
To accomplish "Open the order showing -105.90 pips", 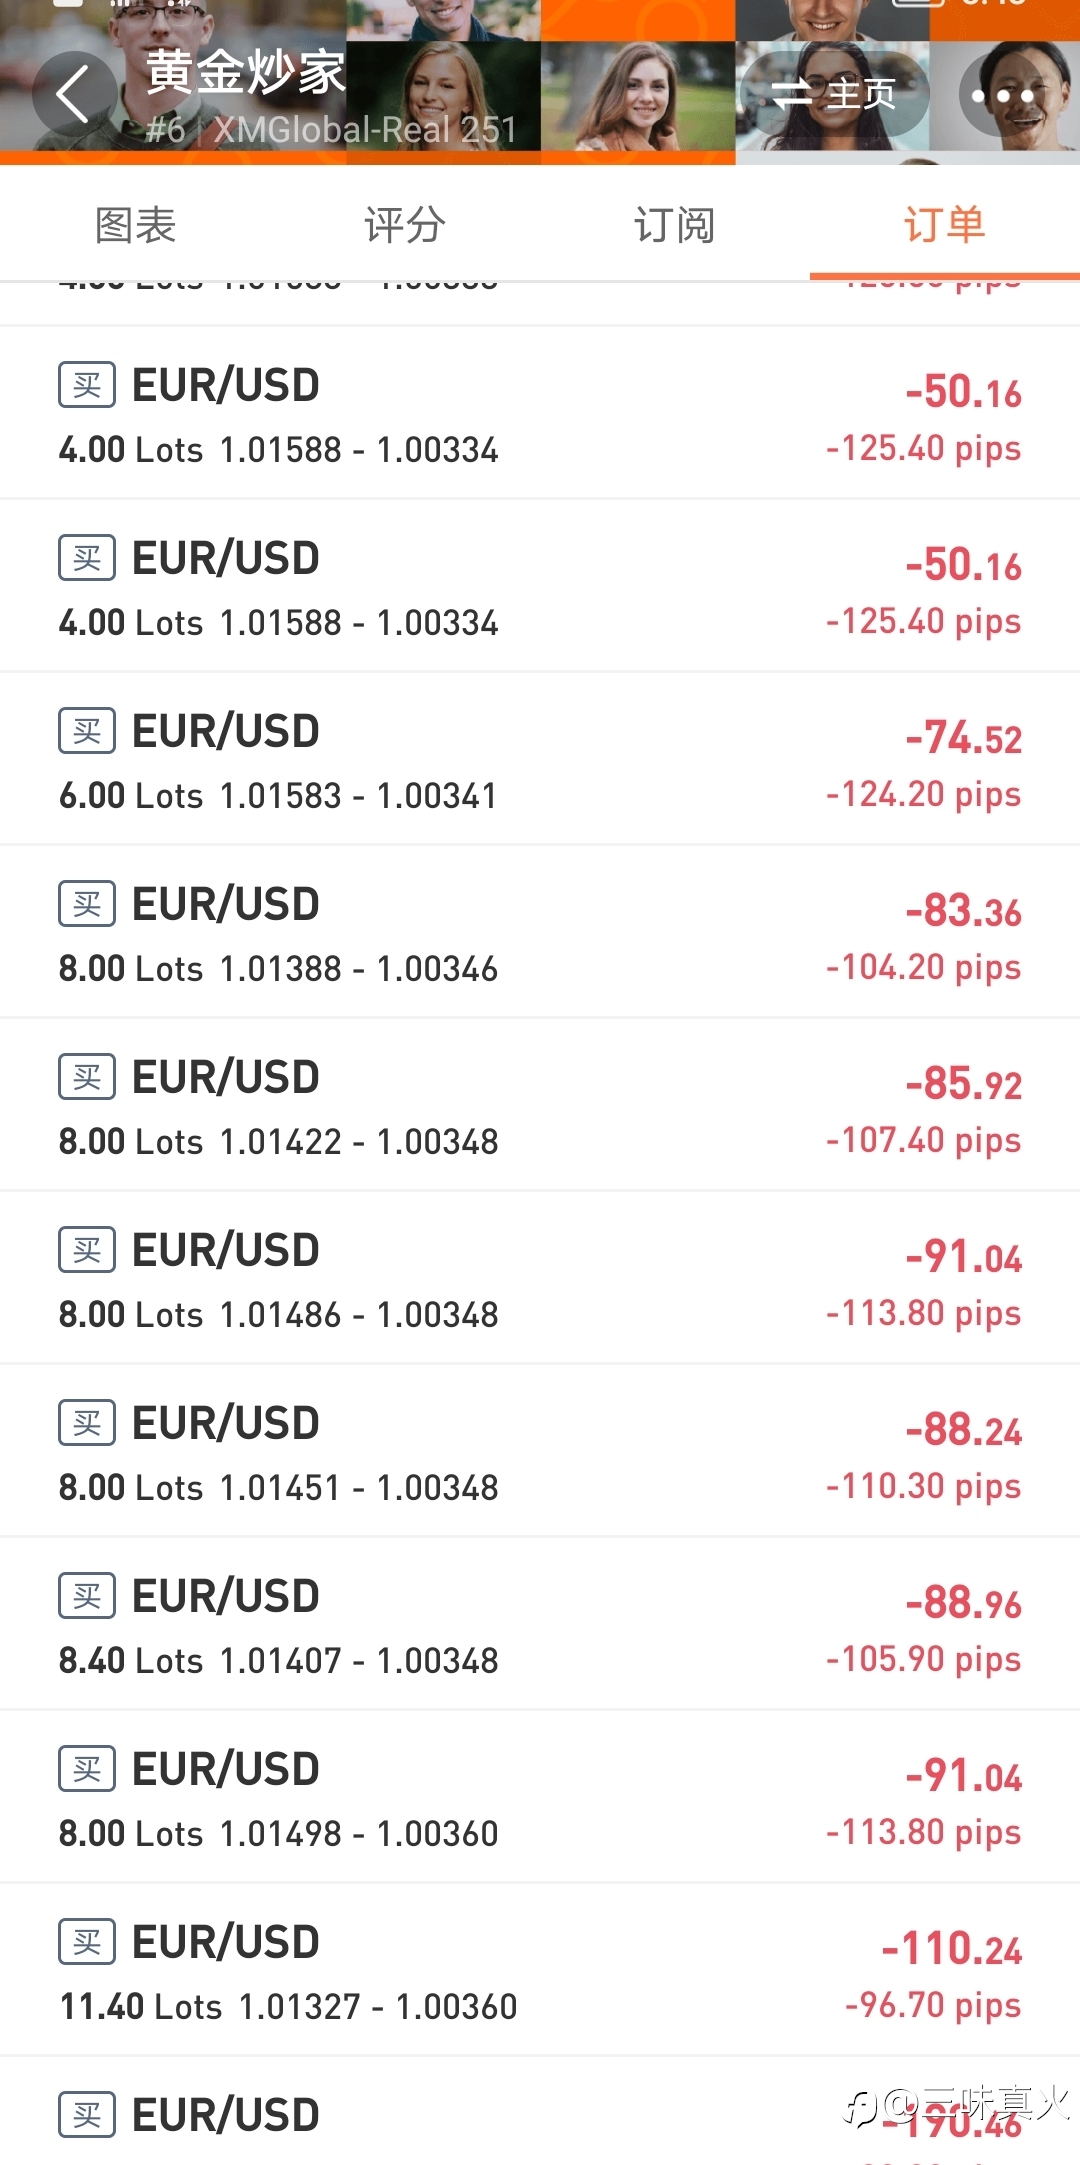I will (540, 1625).
